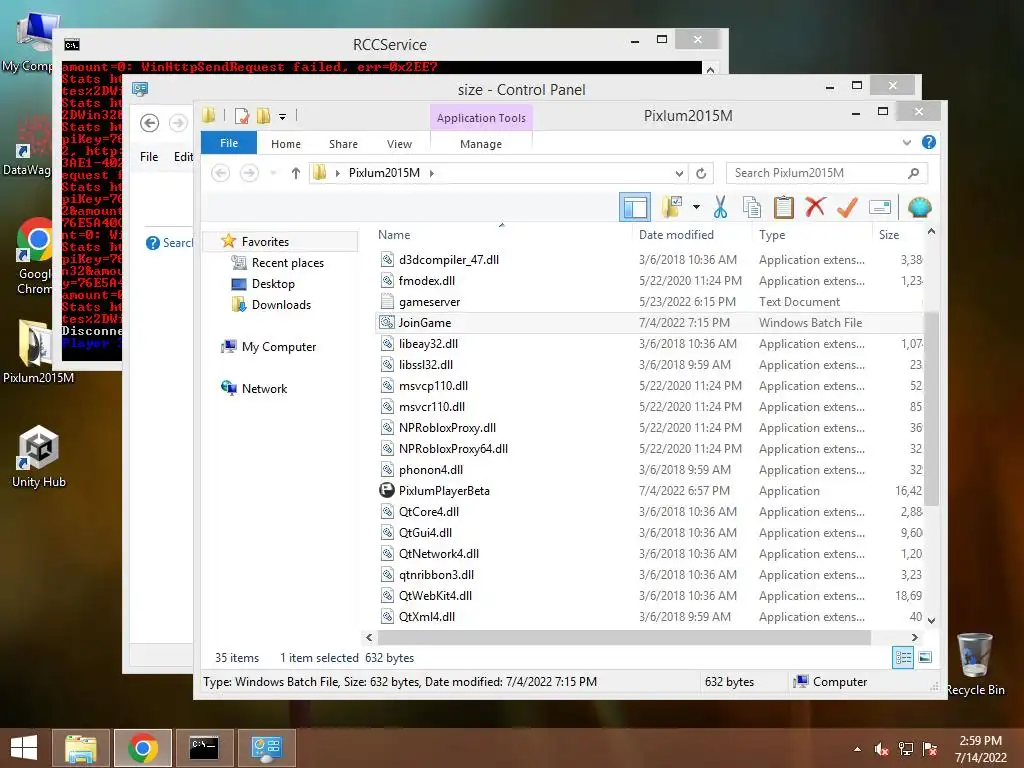Click the Properties quick access toolbar icon
Screen dimensions: 1024x768
pos(242,116)
